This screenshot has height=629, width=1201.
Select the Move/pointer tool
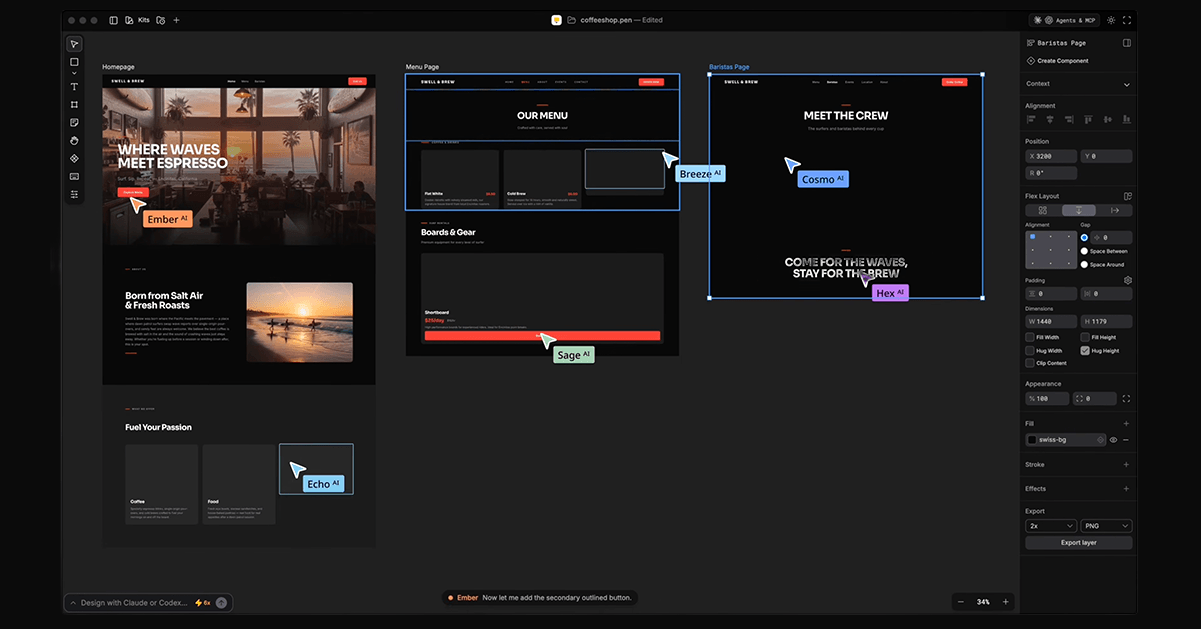pos(74,44)
